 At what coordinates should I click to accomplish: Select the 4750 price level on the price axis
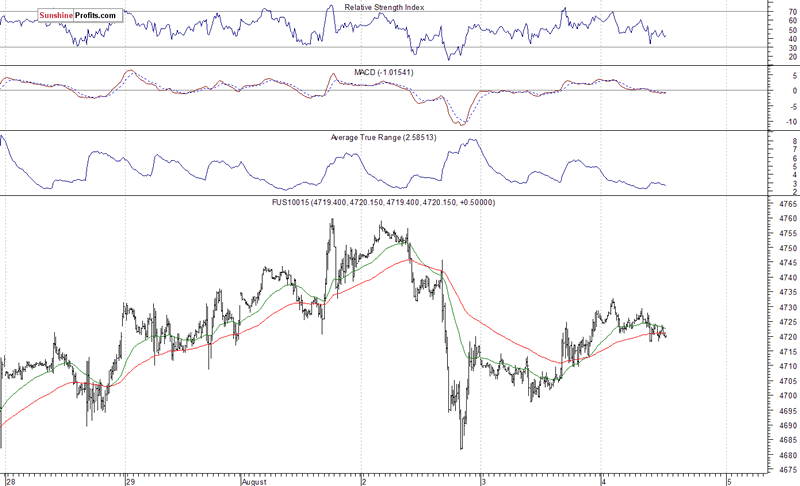point(760,248)
